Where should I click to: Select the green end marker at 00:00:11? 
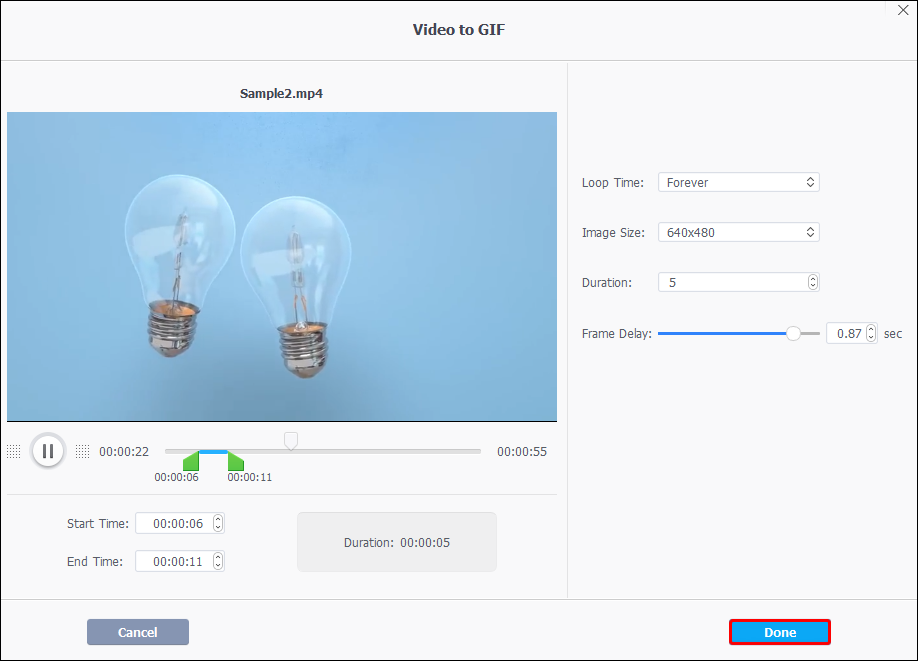pos(235,461)
